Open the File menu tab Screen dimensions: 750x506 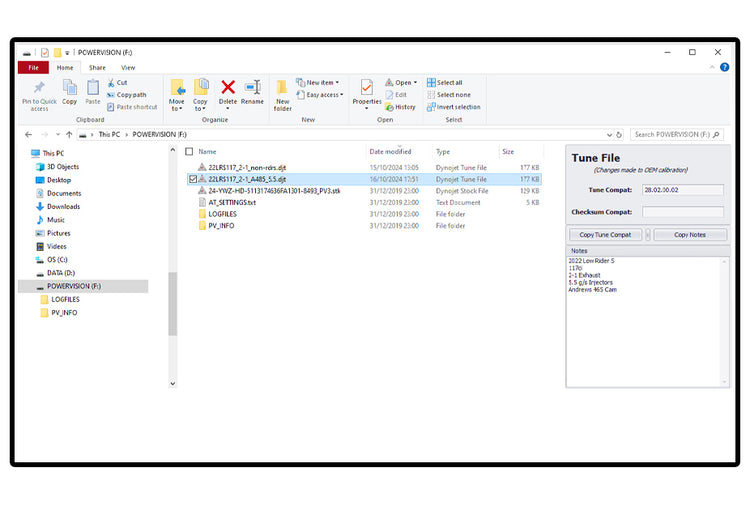tap(33, 68)
